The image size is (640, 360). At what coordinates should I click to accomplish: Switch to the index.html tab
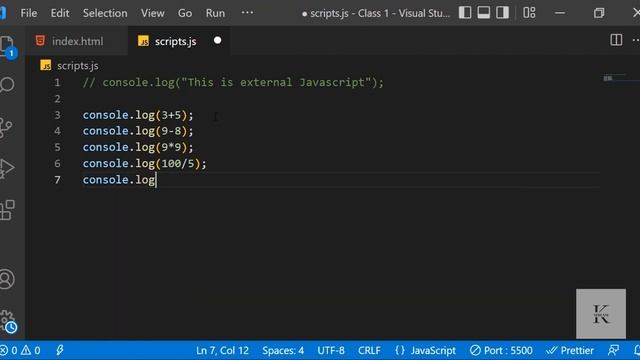click(x=77, y=41)
